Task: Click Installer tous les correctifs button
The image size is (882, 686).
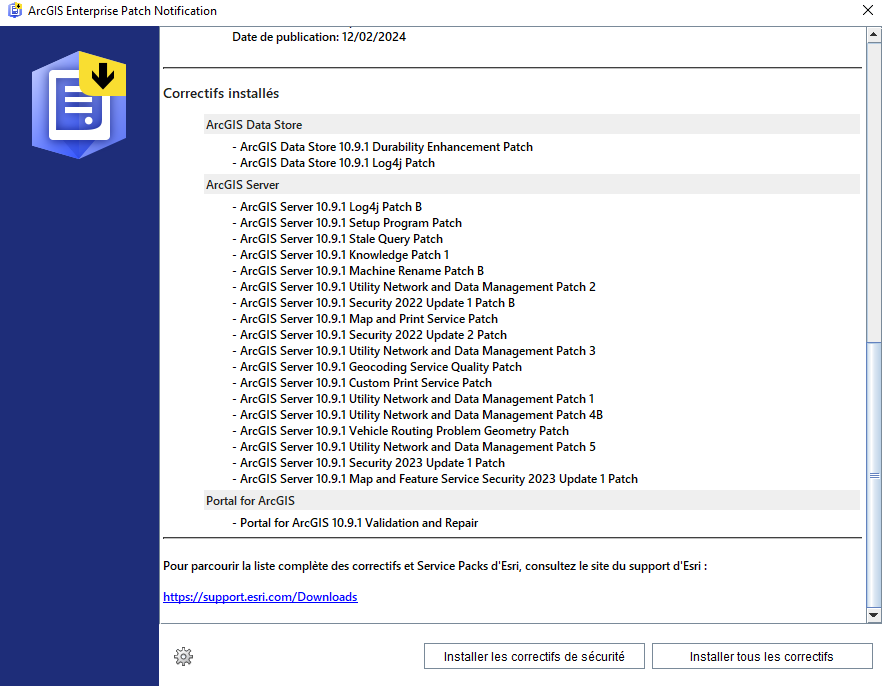Action: coord(762,656)
